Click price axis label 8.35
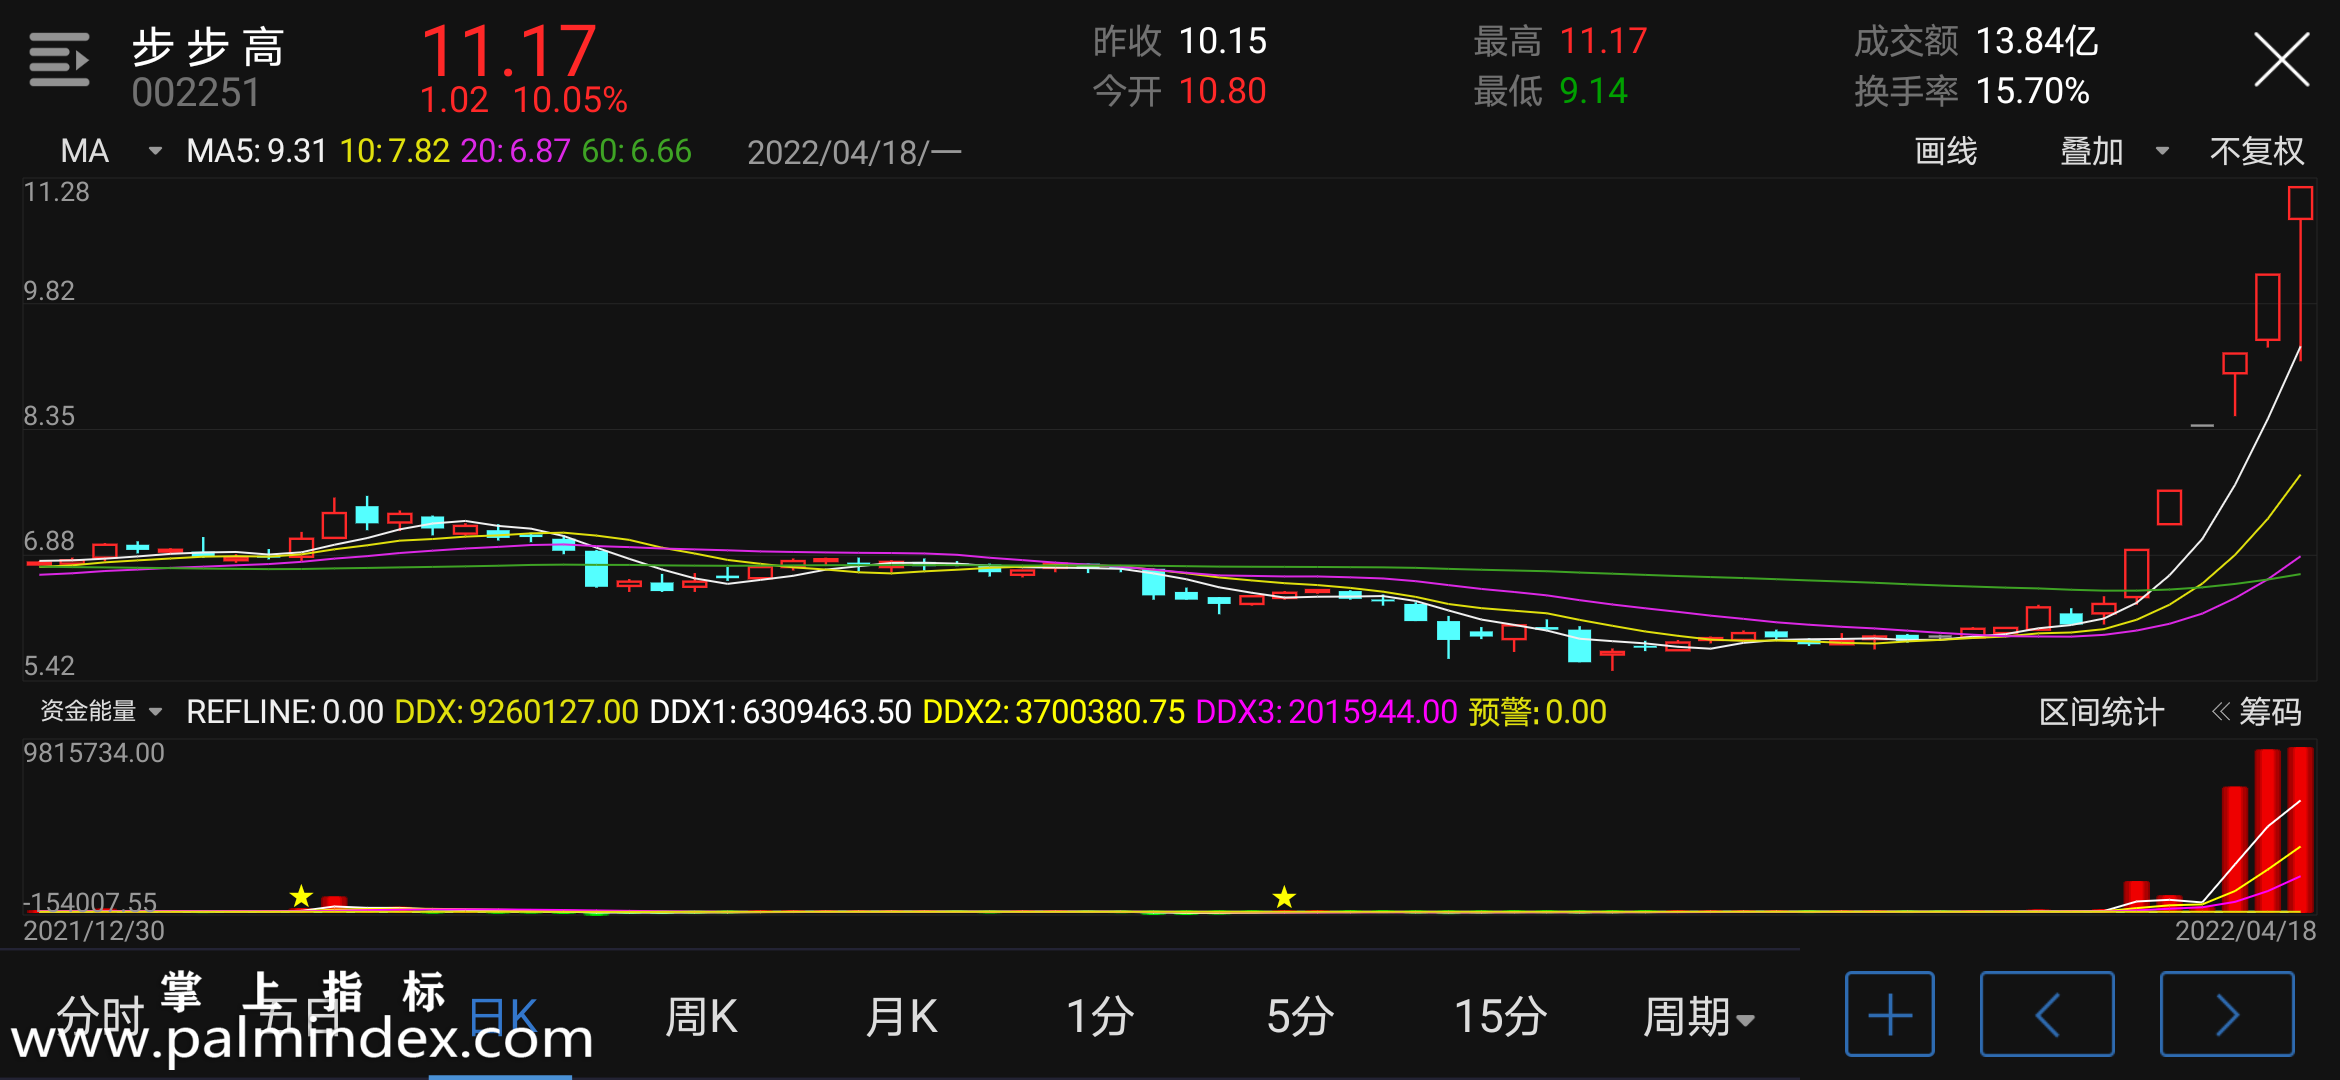2340x1080 pixels. [49, 416]
